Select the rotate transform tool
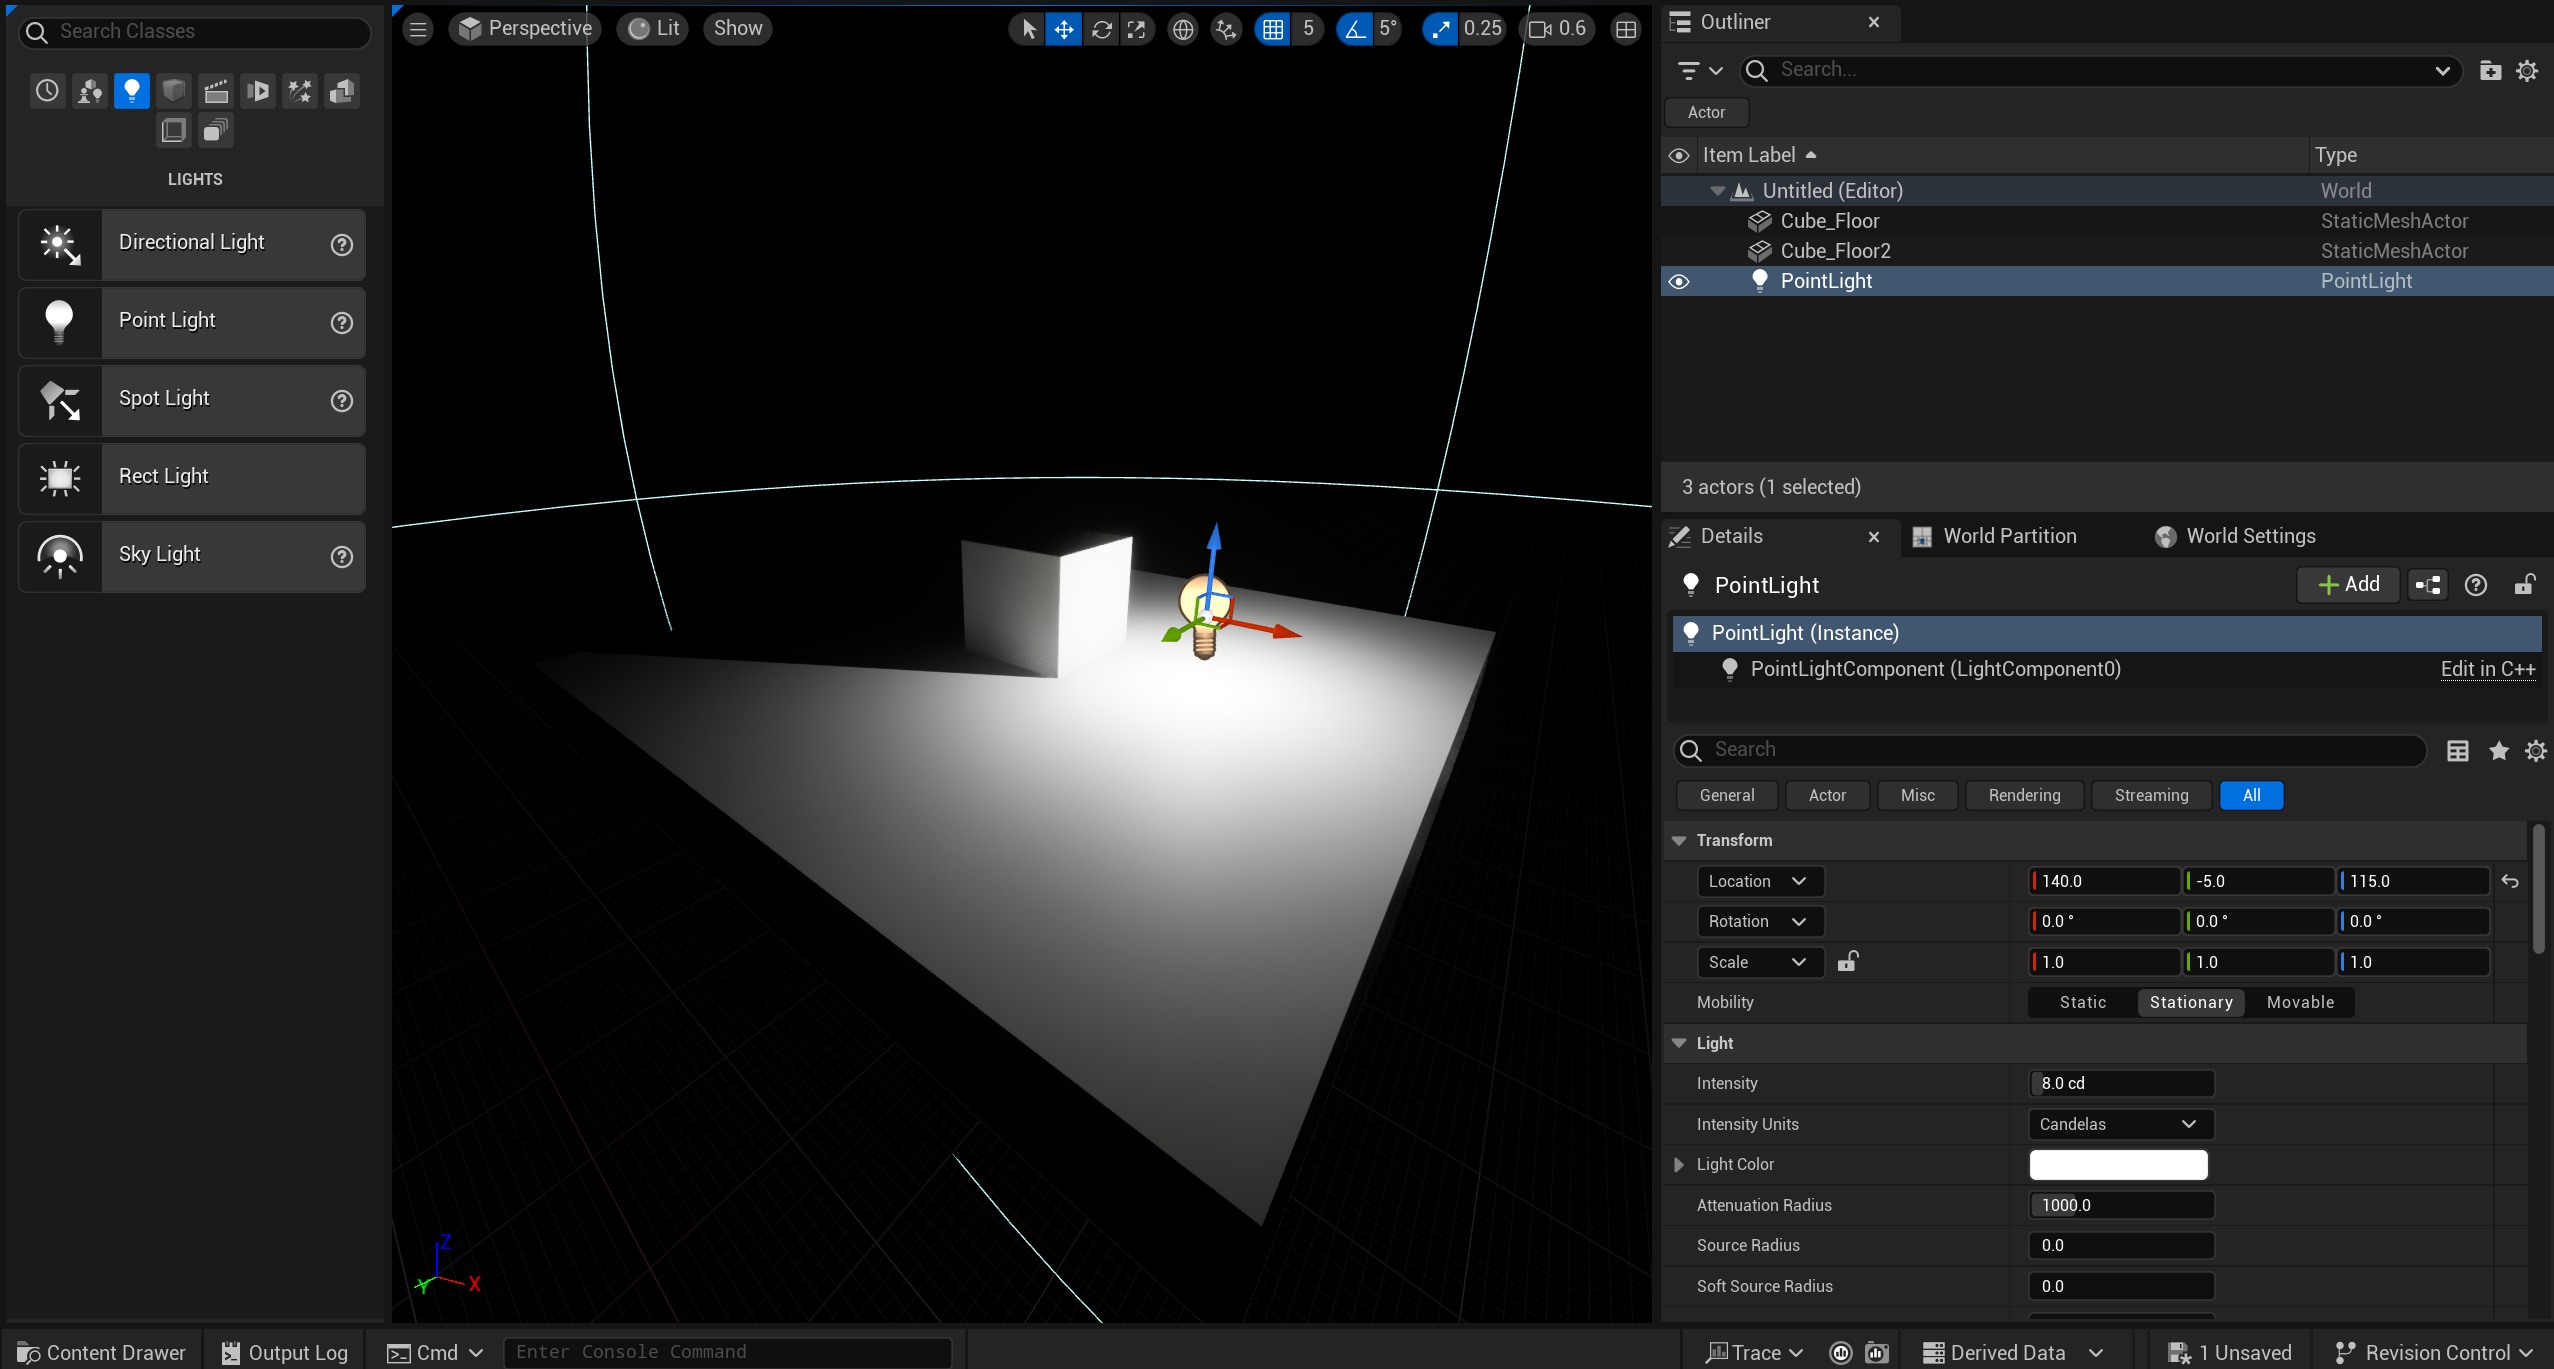Image resolution: width=2554 pixels, height=1369 pixels. point(1101,30)
